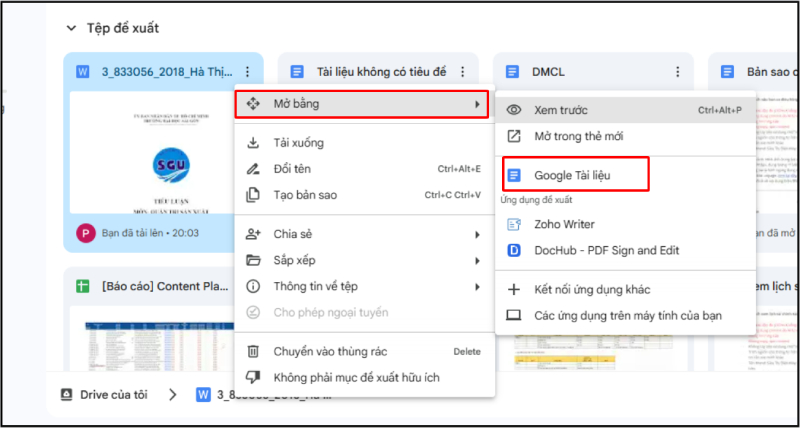The image size is (800, 428).
Task: Choose Không phải mục đề xuất hữu ích
Action: [364, 377]
